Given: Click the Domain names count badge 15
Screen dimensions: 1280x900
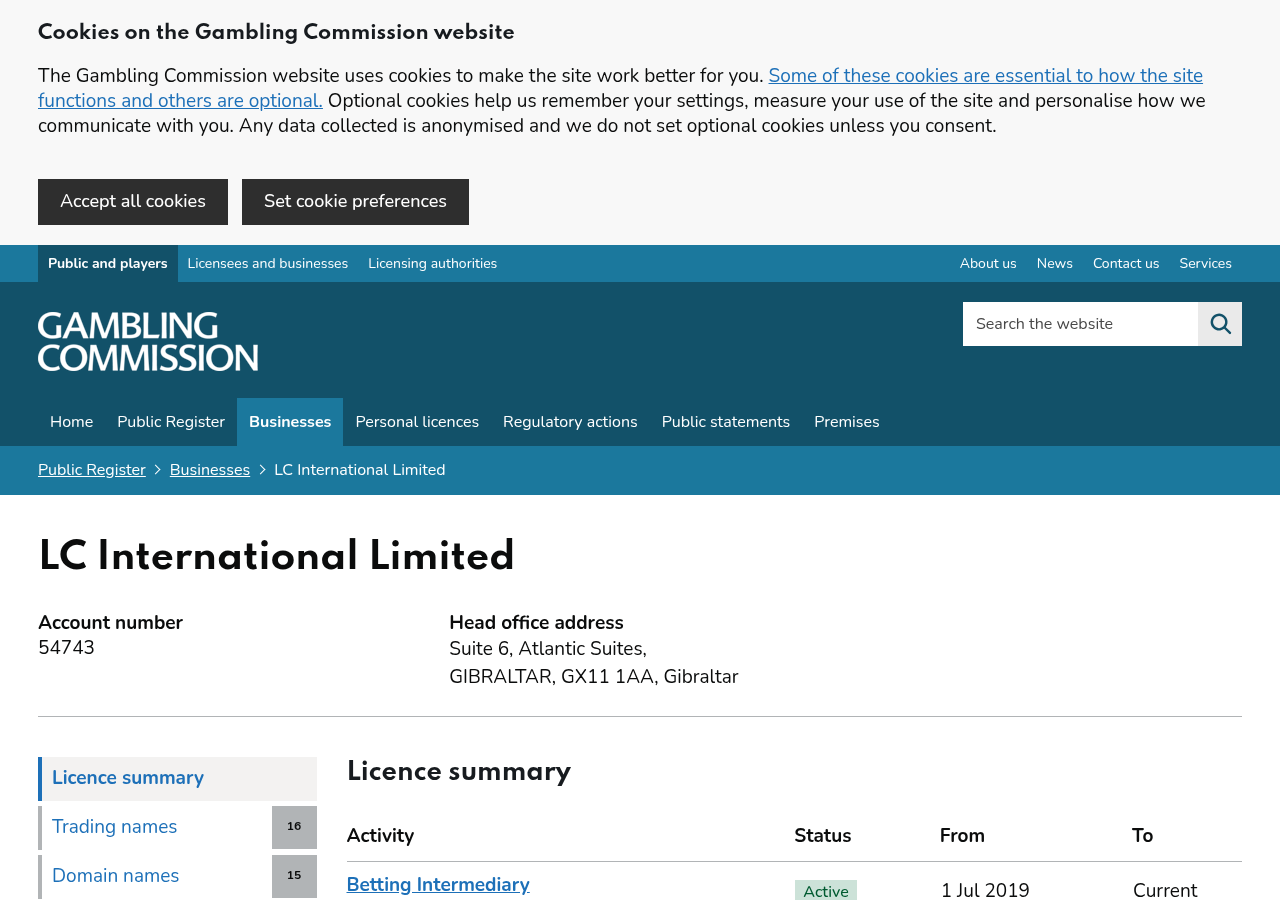Looking at the screenshot, I should pyautogui.click(x=294, y=877).
